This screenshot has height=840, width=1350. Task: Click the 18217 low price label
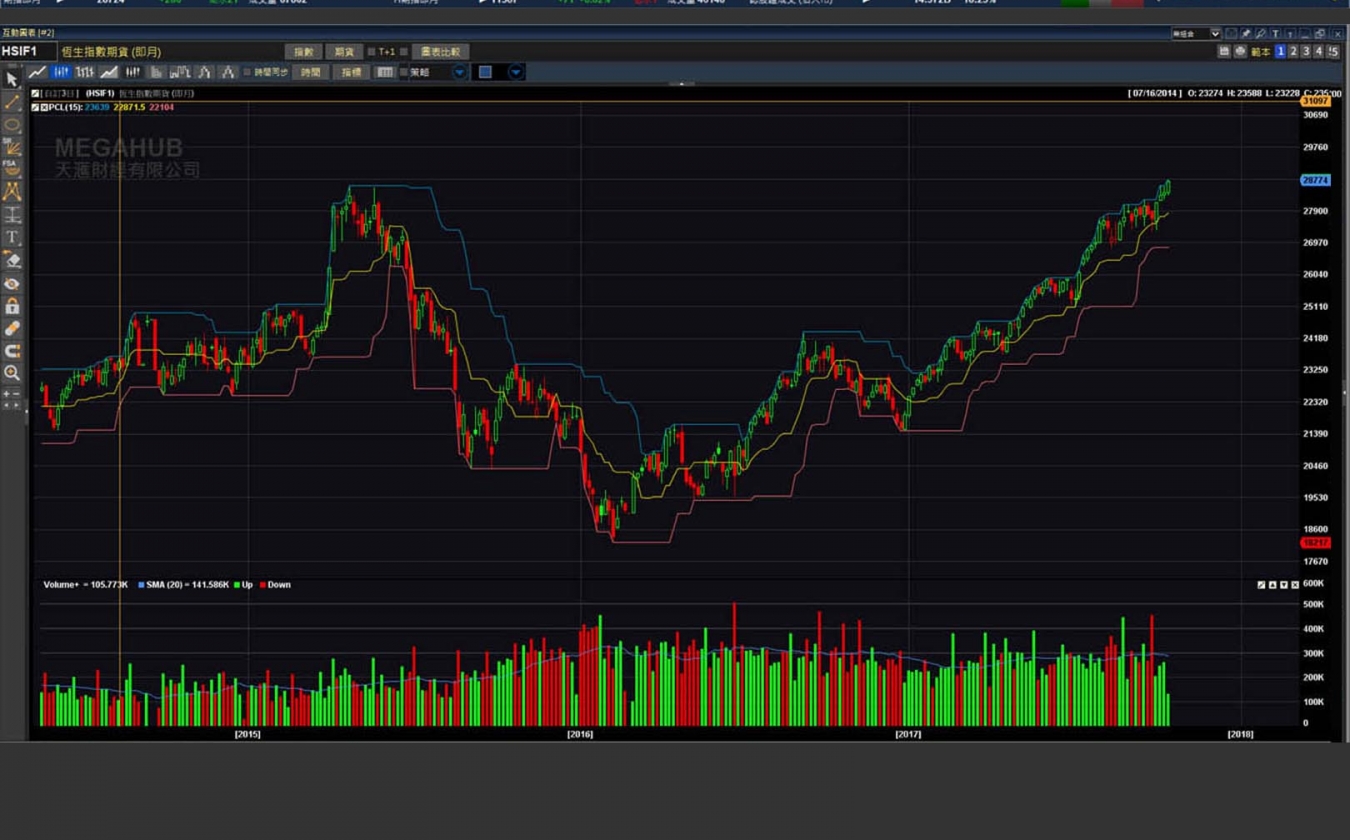[1315, 543]
